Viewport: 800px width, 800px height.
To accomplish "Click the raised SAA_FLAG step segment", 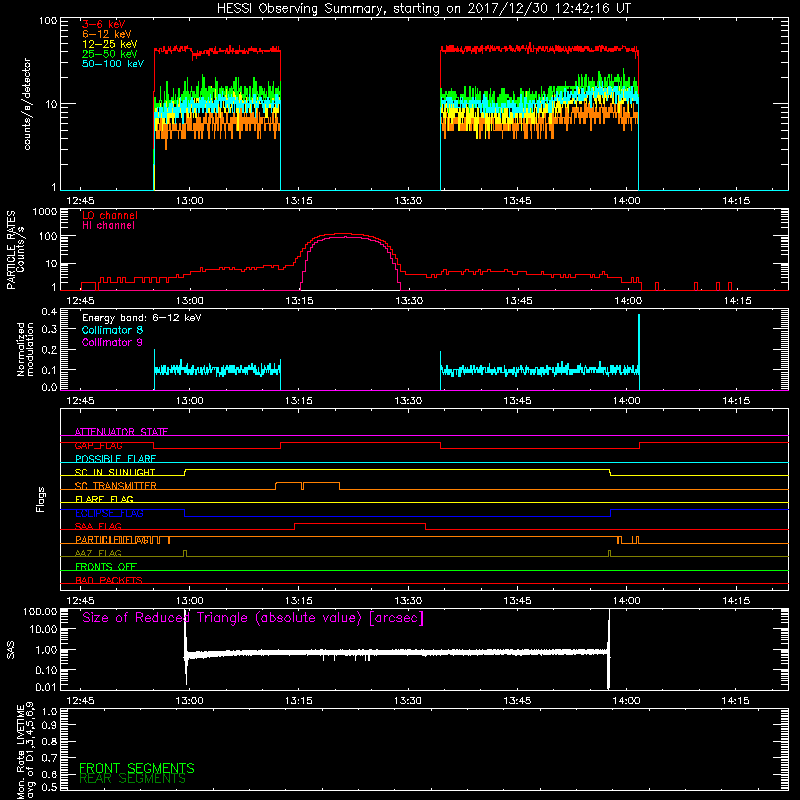I will [360, 523].
